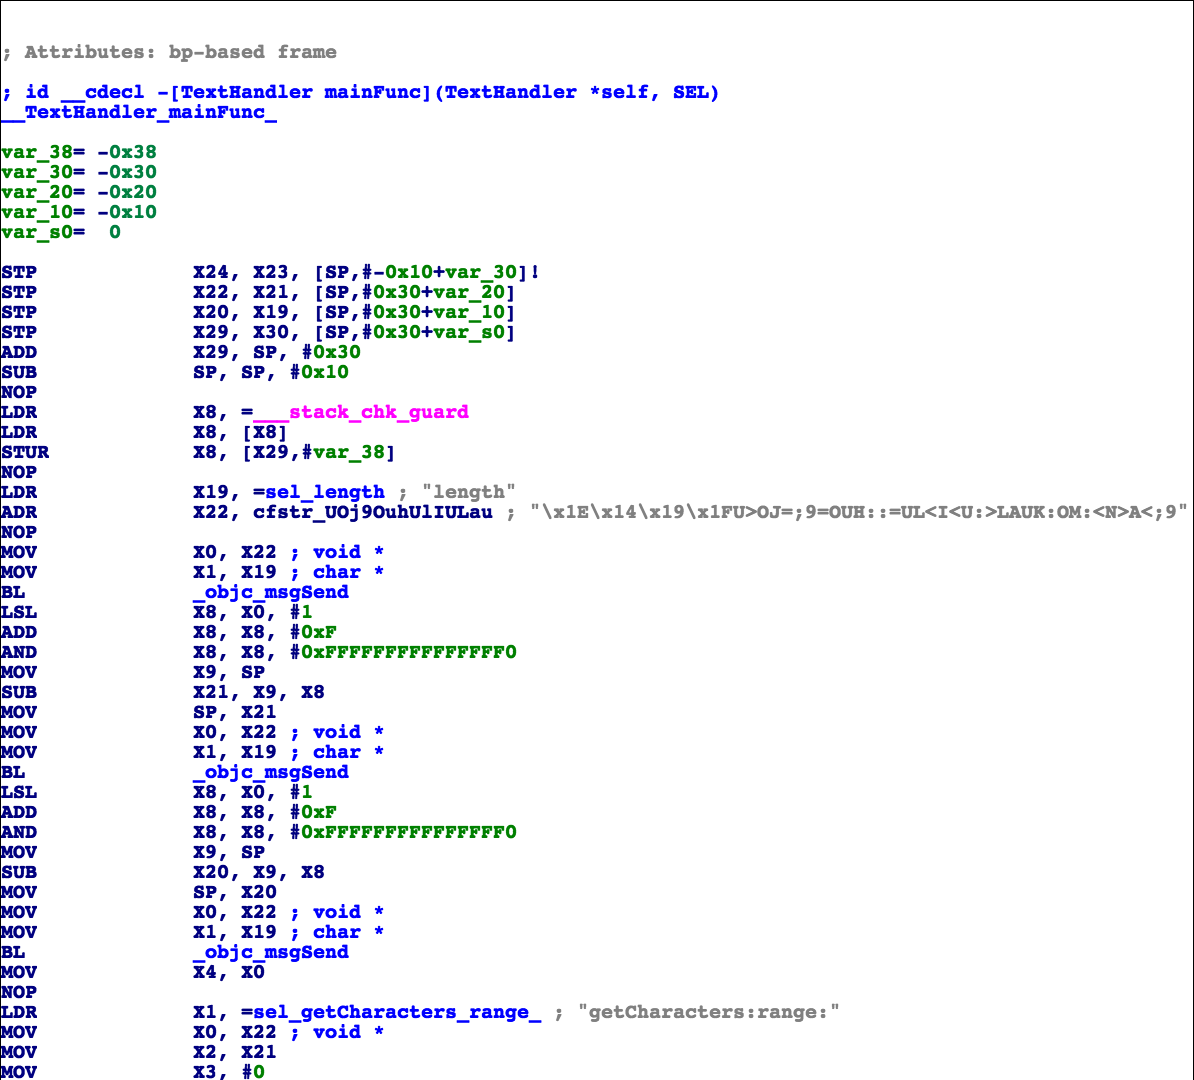Select the __TextHandler_mainFunc_ function label
The image size is (1194, 1080).
click(x=139, y=112)
